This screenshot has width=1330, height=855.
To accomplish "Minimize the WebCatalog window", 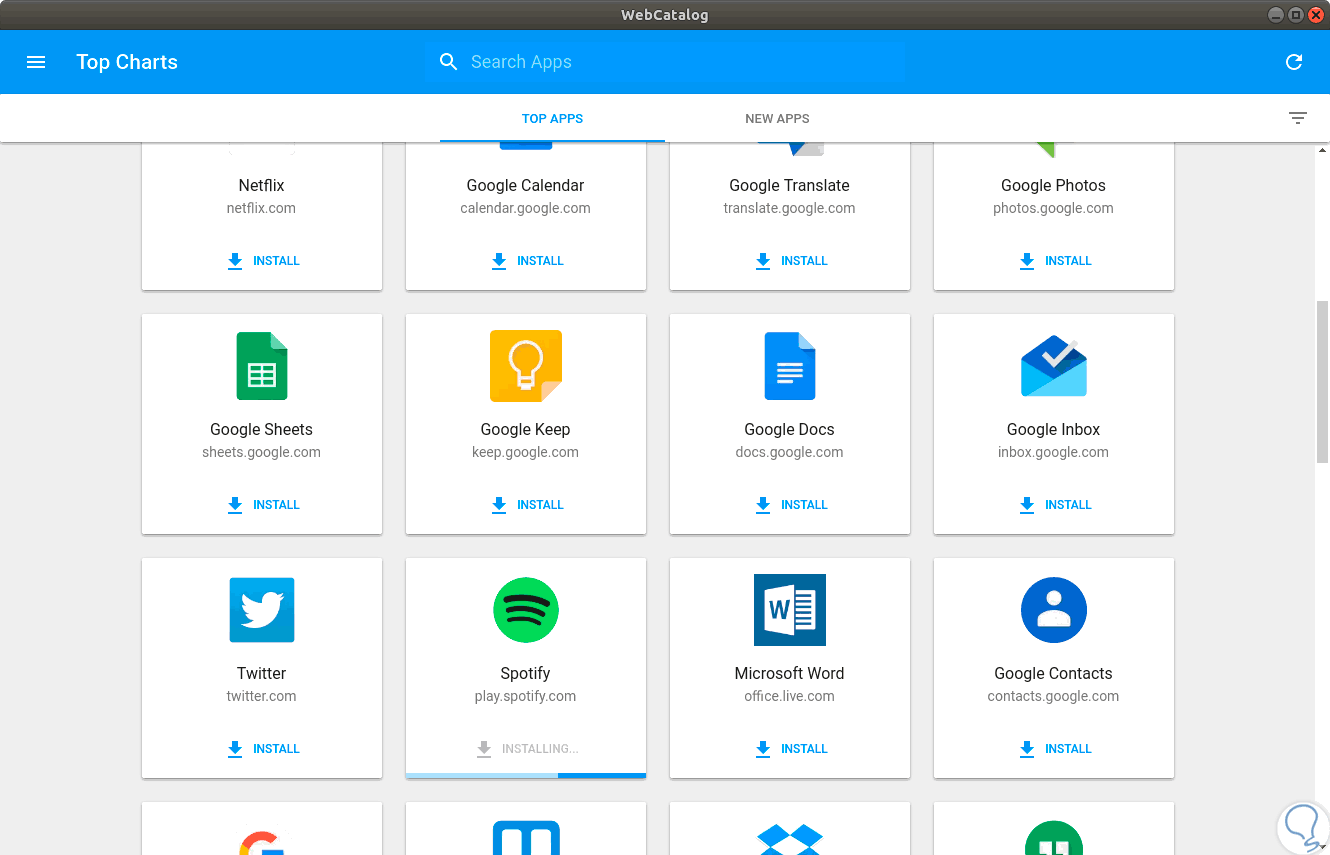I will (x=1276, y=15).
